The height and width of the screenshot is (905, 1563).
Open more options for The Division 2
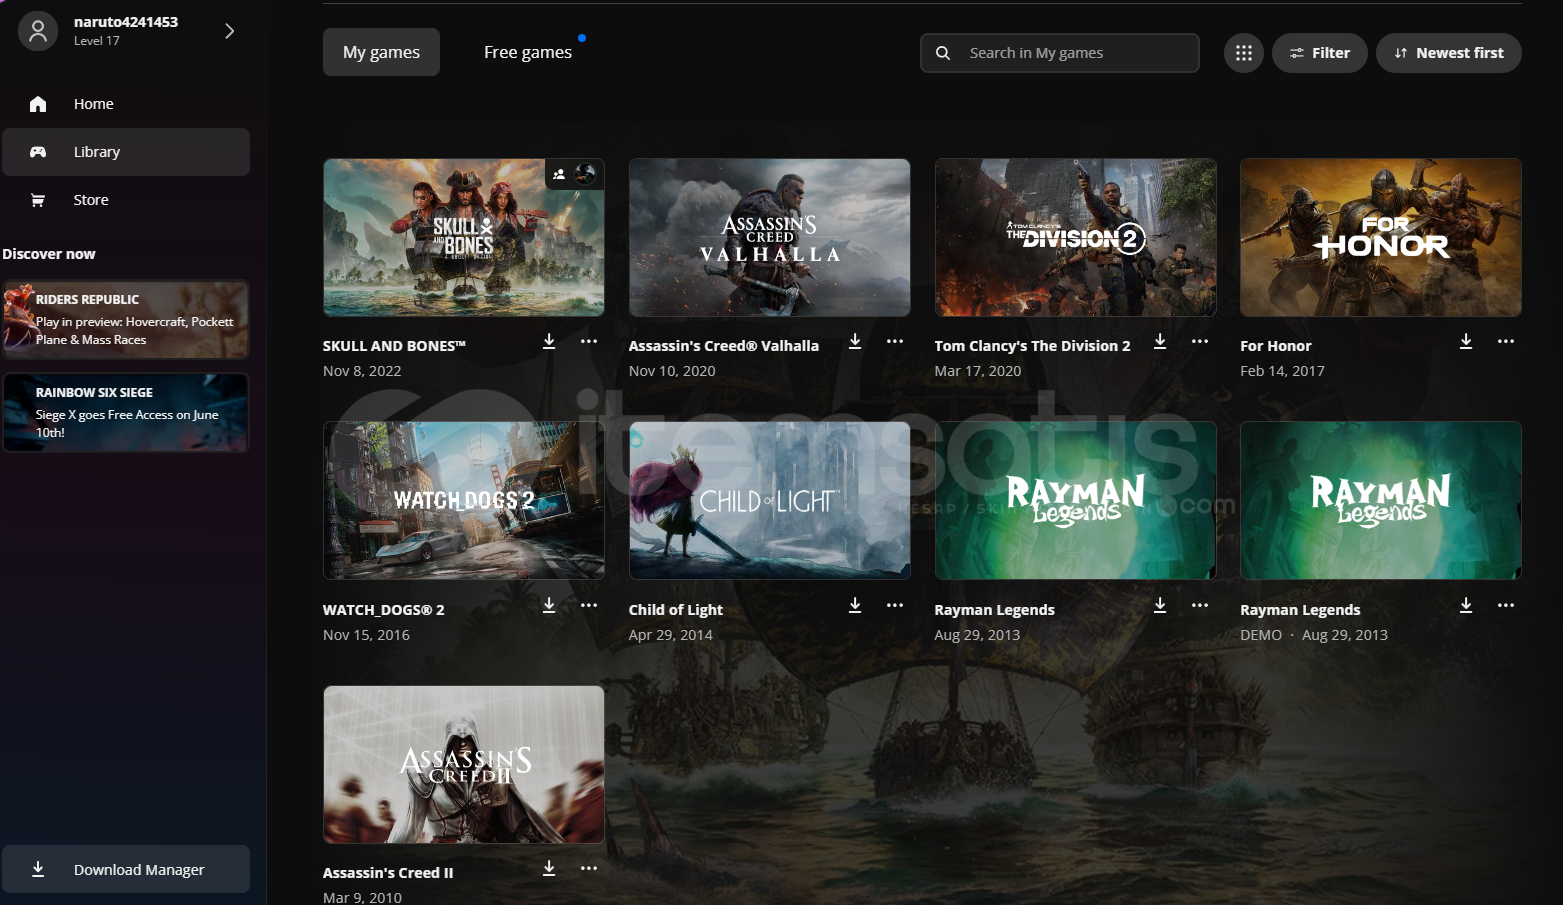1200,342
